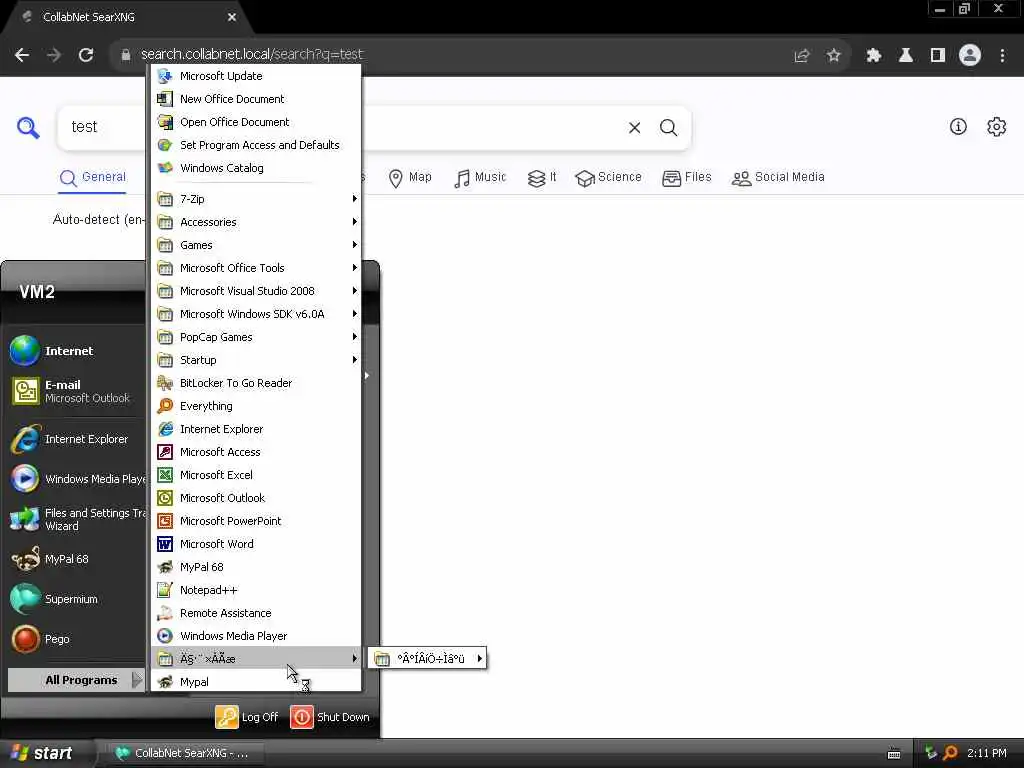The image size is (1024, 768).
Task: Open Windows Catalog
Action: coord(256,168)
